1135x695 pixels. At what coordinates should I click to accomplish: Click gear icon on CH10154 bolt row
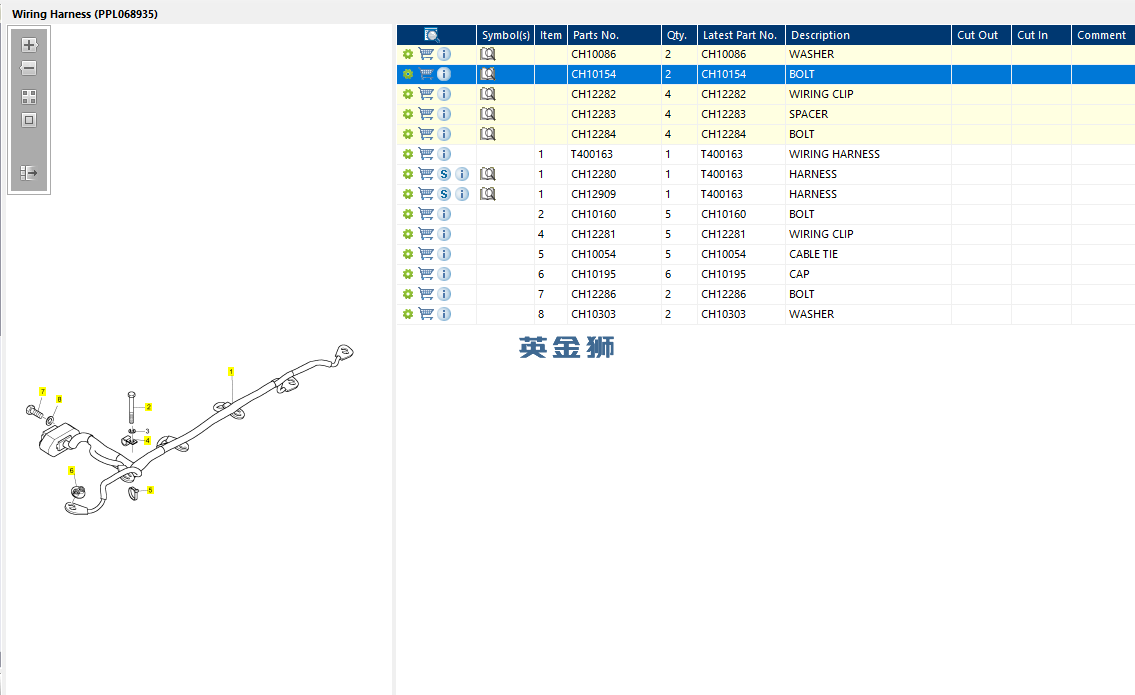[x=408, y=74]
